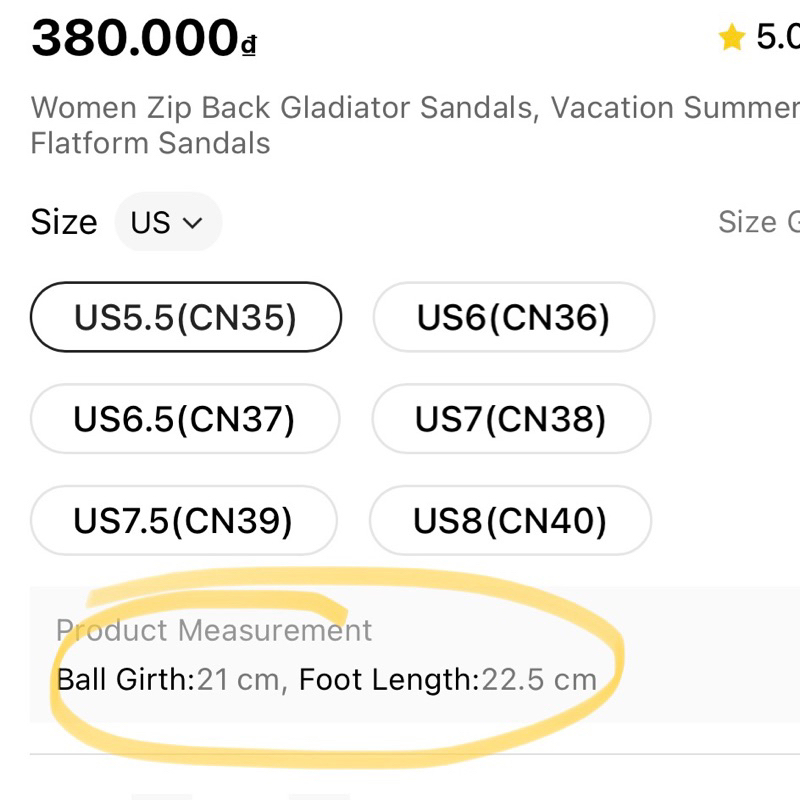Click the Ball Girth label
This screenshot has width=800, height=800.
(x=125, y=680)
